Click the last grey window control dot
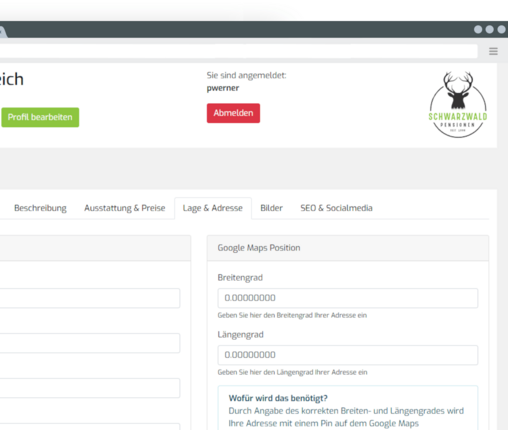The height and width of the screenshot is (430, 508). point(501,30)
